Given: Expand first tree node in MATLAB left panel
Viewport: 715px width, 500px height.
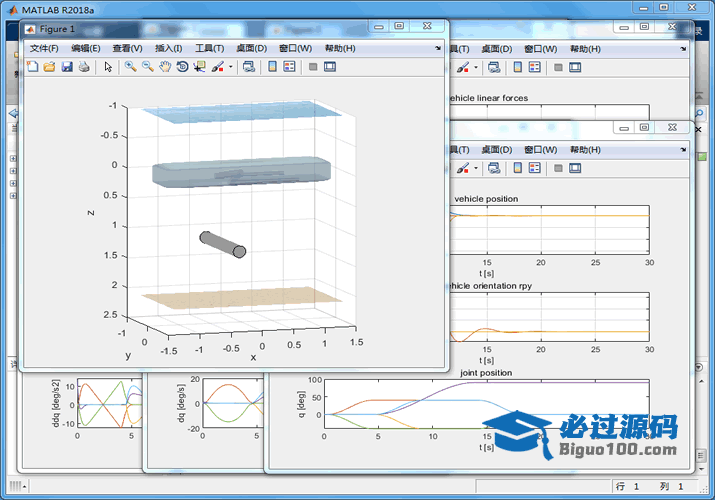Looking at the screenshot, I should (13, 159).
